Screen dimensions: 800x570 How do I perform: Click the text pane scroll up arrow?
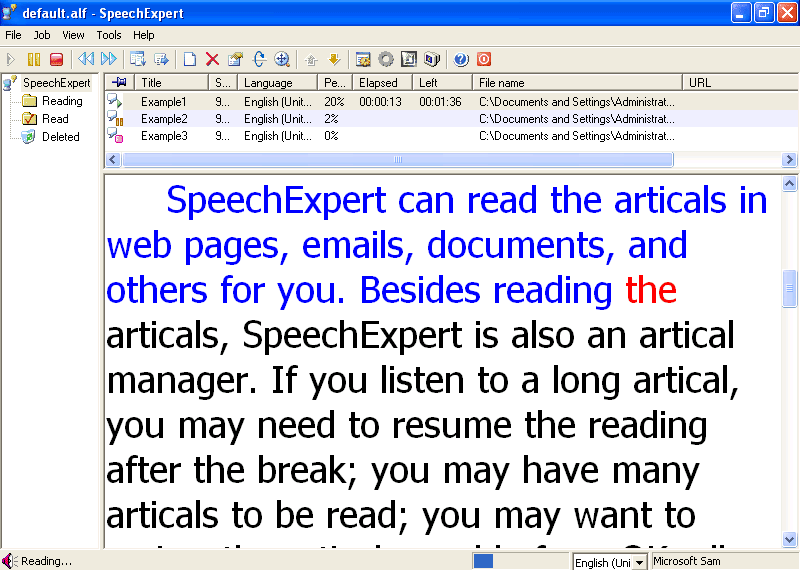(789, 184)
